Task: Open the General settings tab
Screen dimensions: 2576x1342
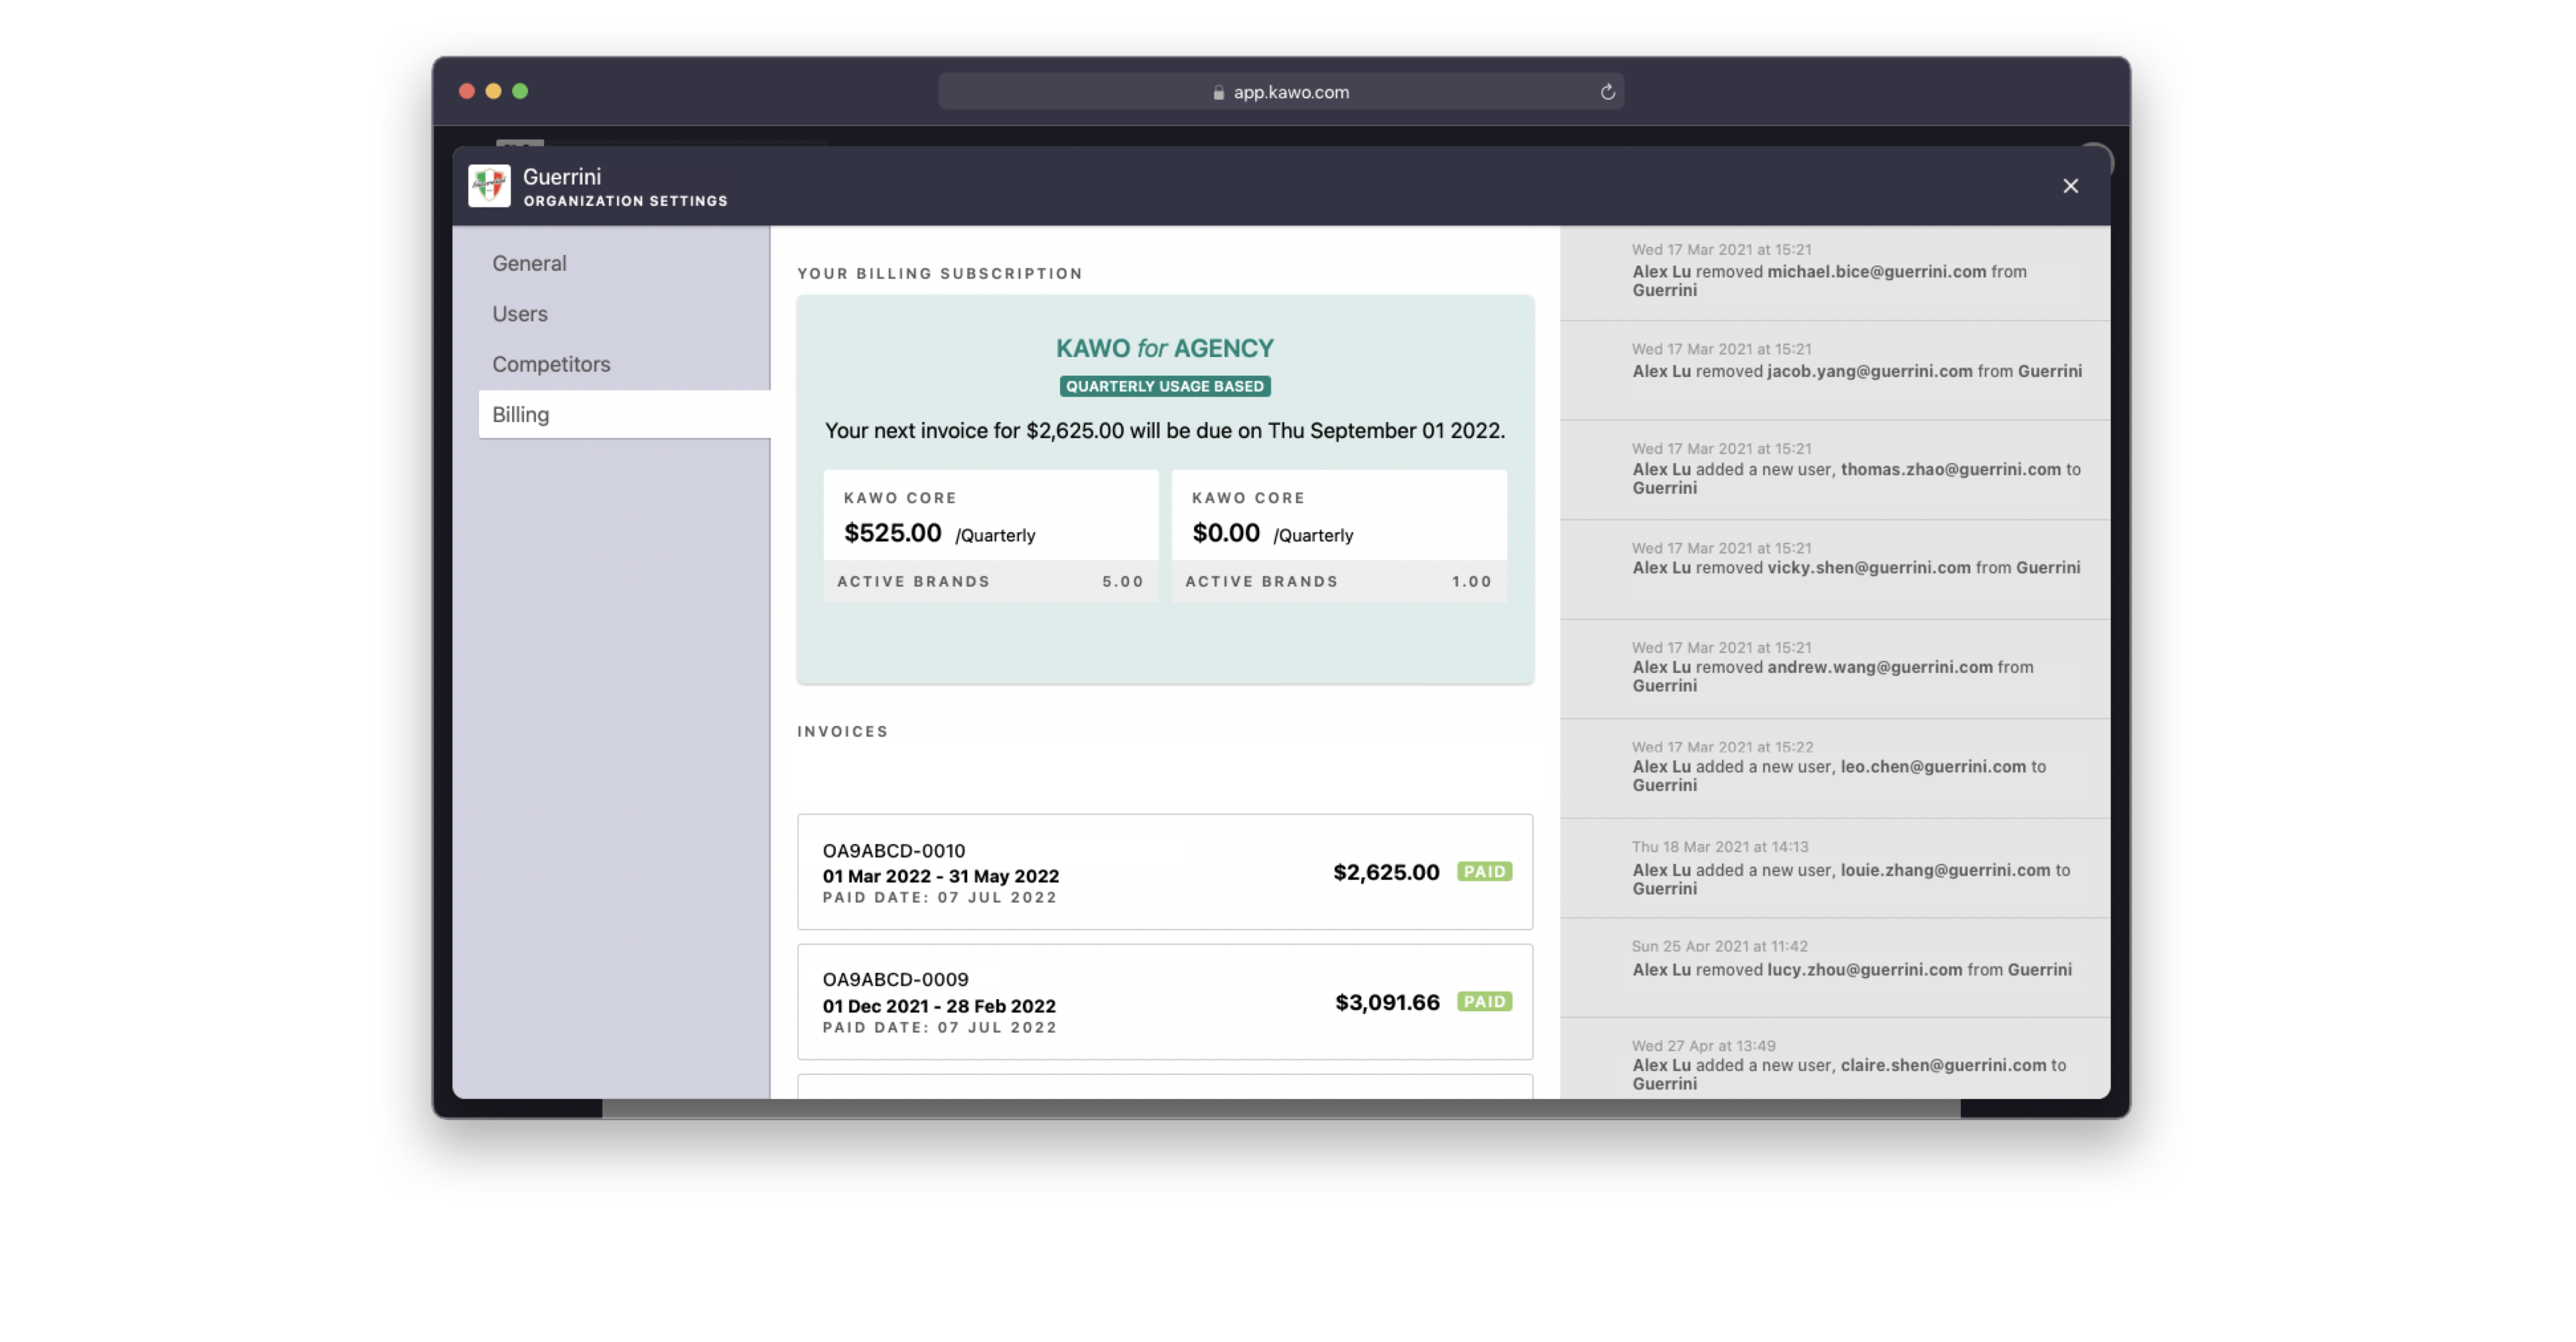Action: pyautogui.click(x=529, y=263)
